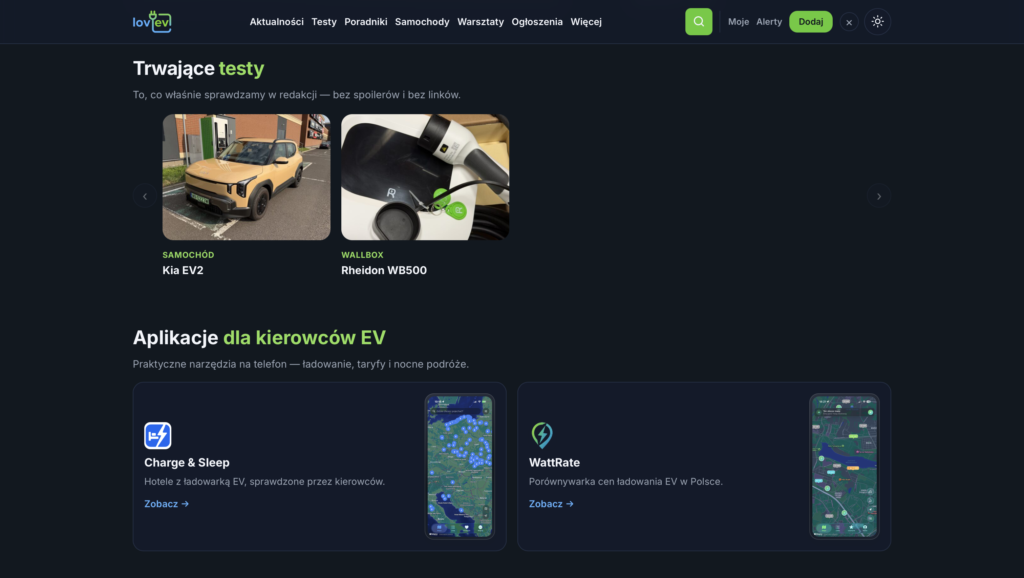The image size is (1024, 578).
Task: Click the WALLBOX category label
Action: pyautogui.click(x=362, y=255)
